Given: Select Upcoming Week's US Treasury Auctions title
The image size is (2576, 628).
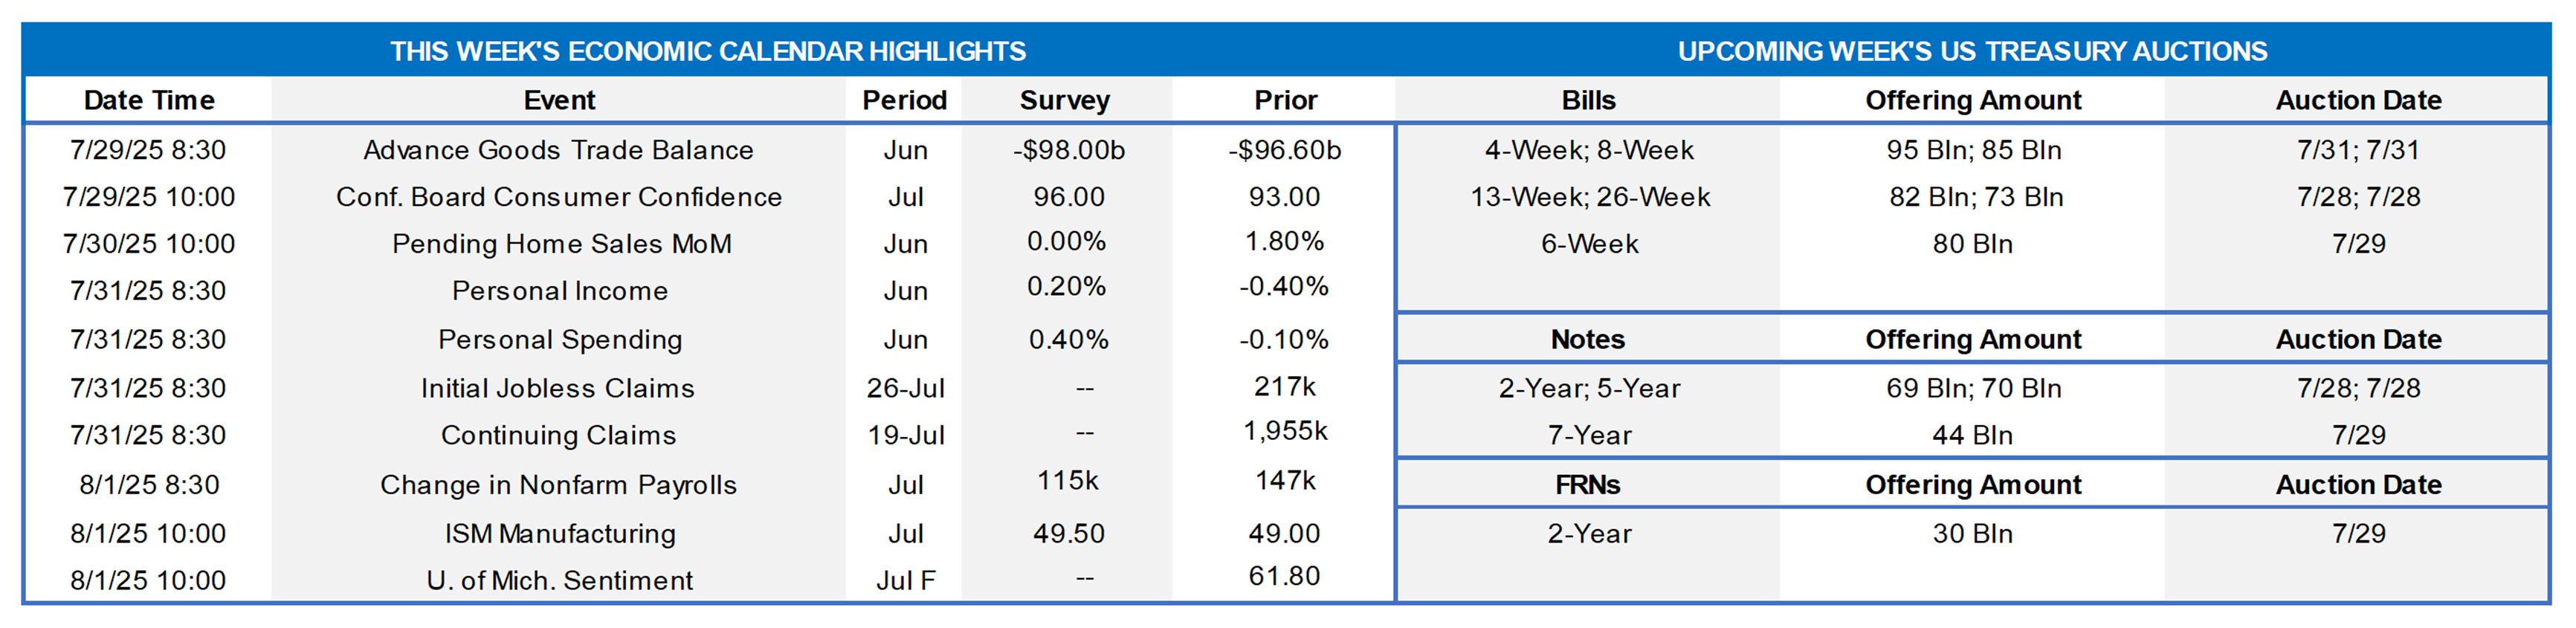Looking at the screenshot, I should pos(1971,51).
